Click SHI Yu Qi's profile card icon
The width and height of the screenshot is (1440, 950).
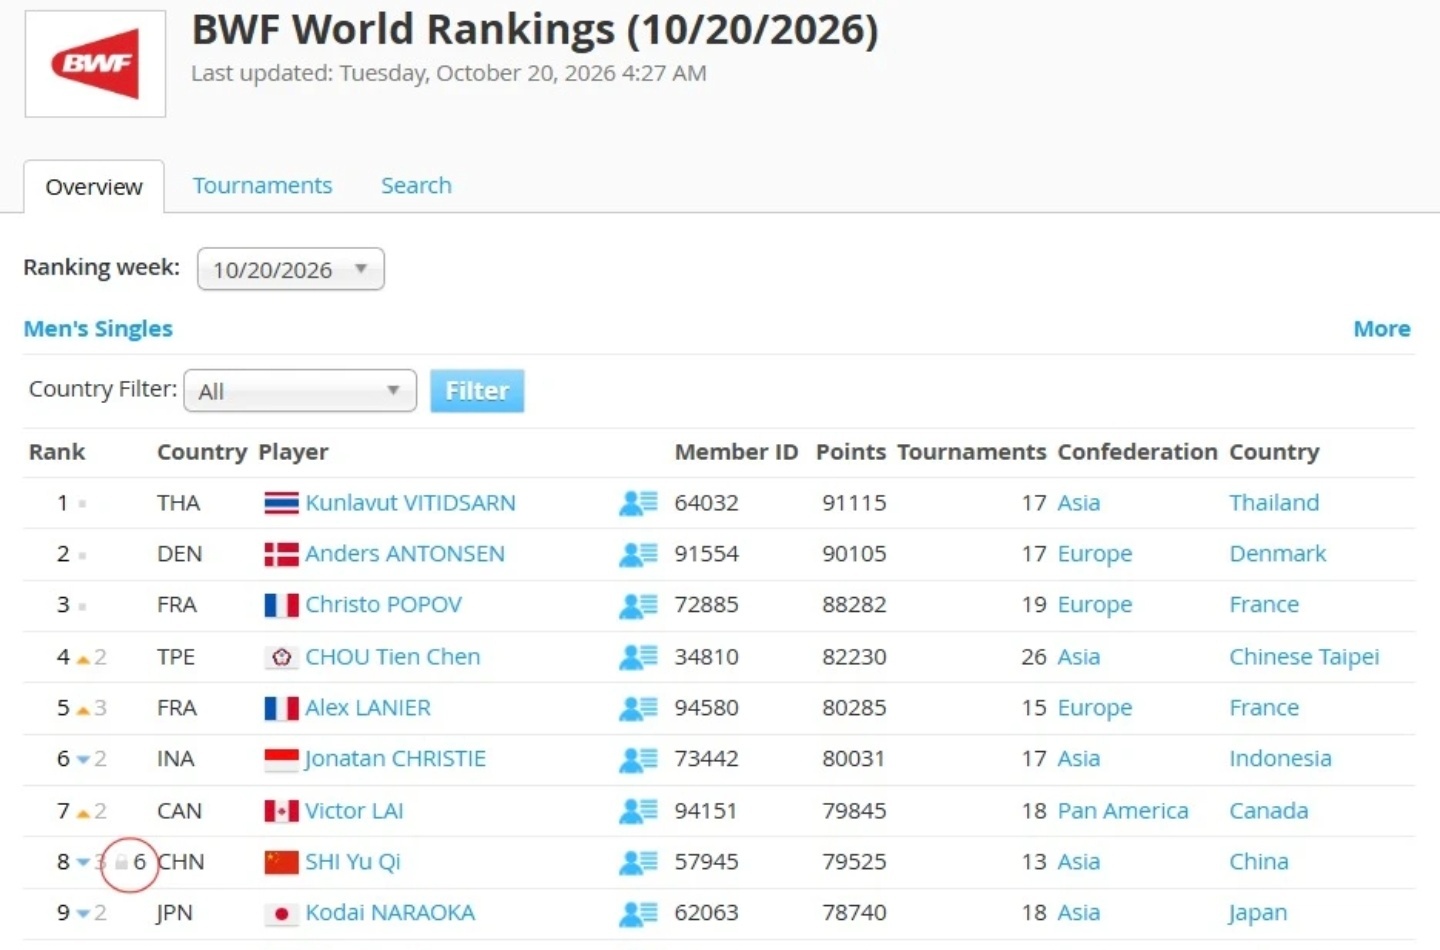pos(638,862)
